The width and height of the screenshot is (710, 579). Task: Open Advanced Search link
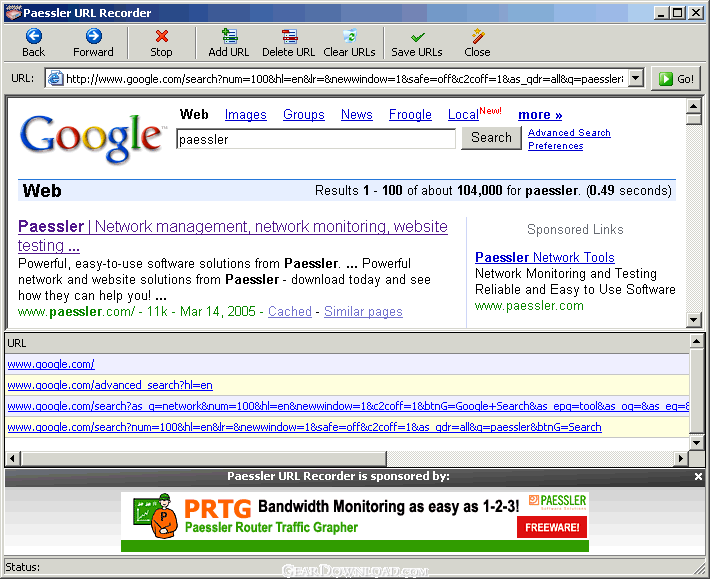click(x=569, y=133)
